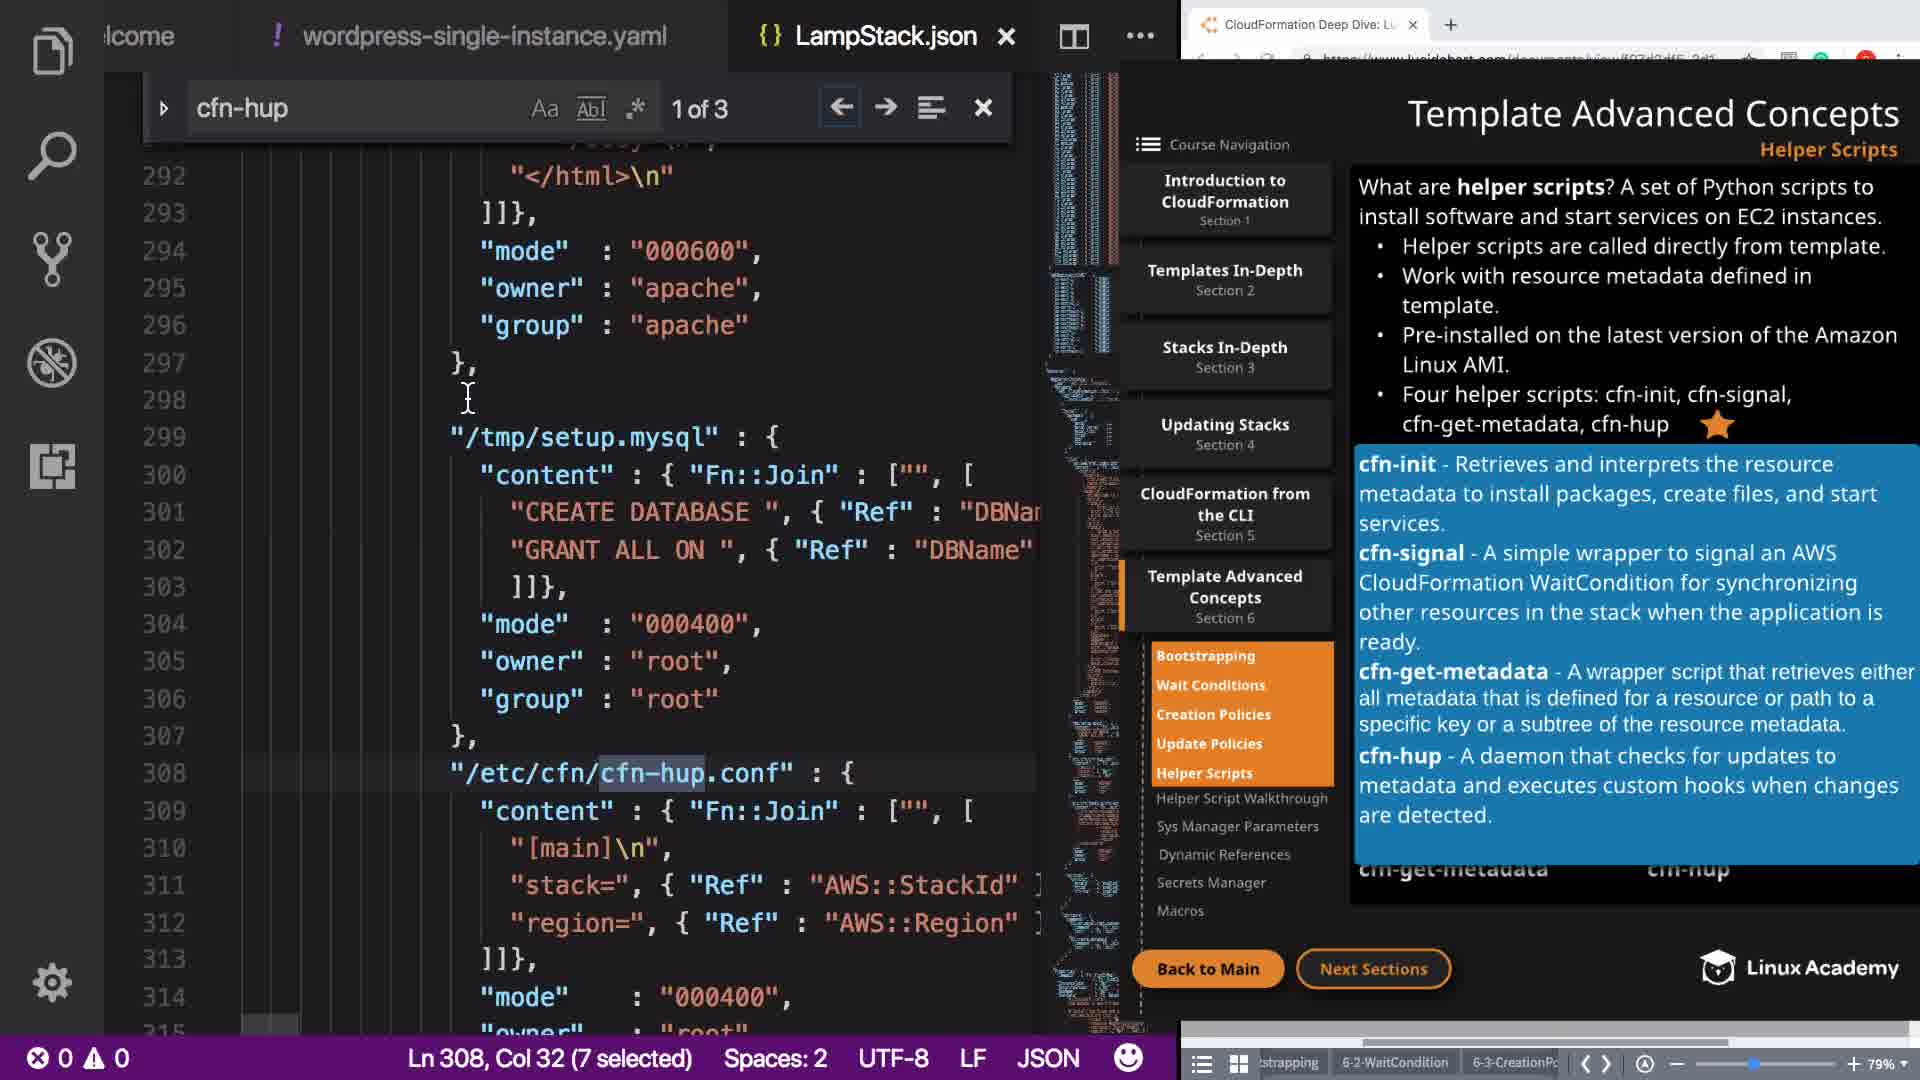Open the Explorer files panel

coord(52,50)
